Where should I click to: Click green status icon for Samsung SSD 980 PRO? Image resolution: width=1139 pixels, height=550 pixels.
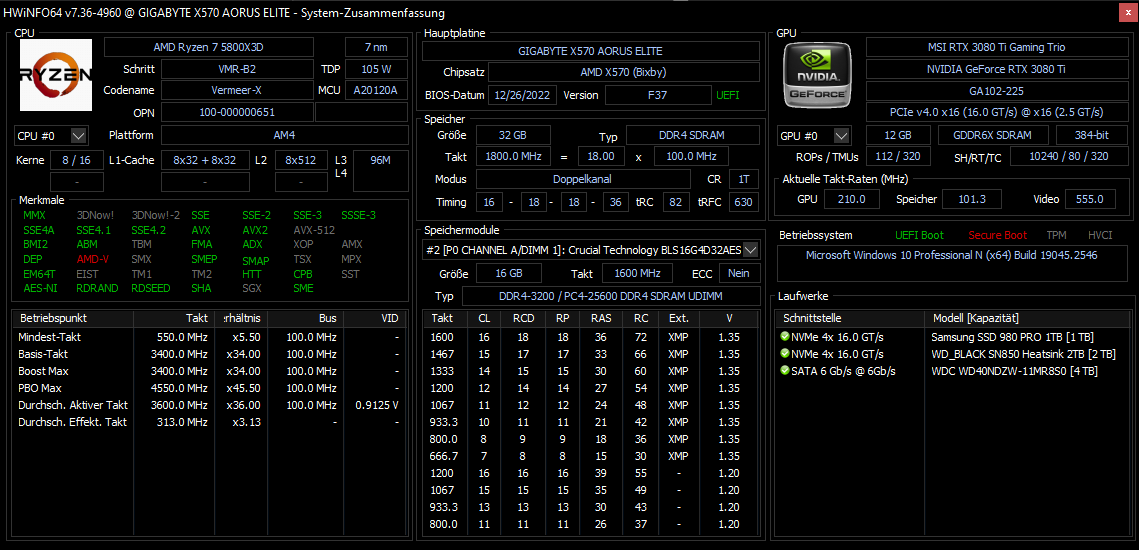(785, 337)
